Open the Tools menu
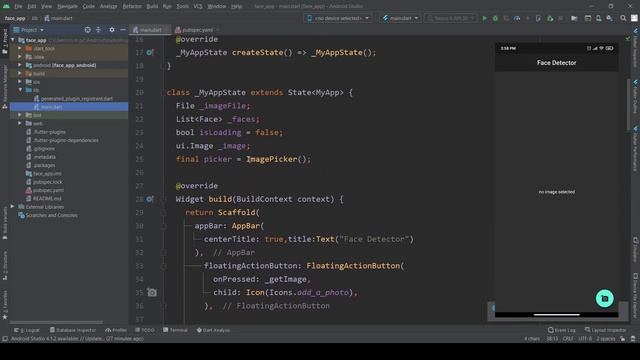 tap(182, 7)
